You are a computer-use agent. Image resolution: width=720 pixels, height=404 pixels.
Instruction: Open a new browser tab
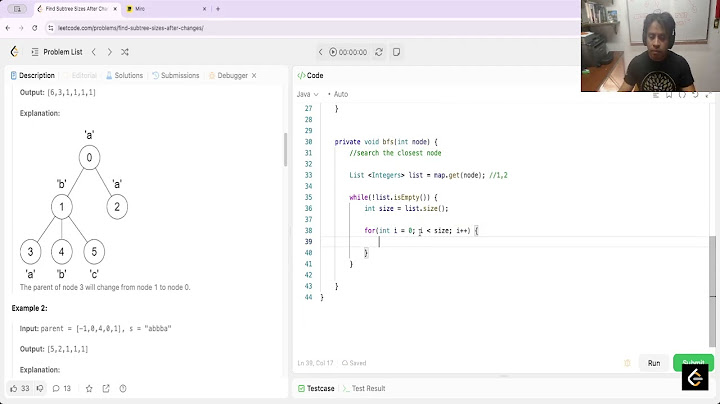[x=218, y=9]
